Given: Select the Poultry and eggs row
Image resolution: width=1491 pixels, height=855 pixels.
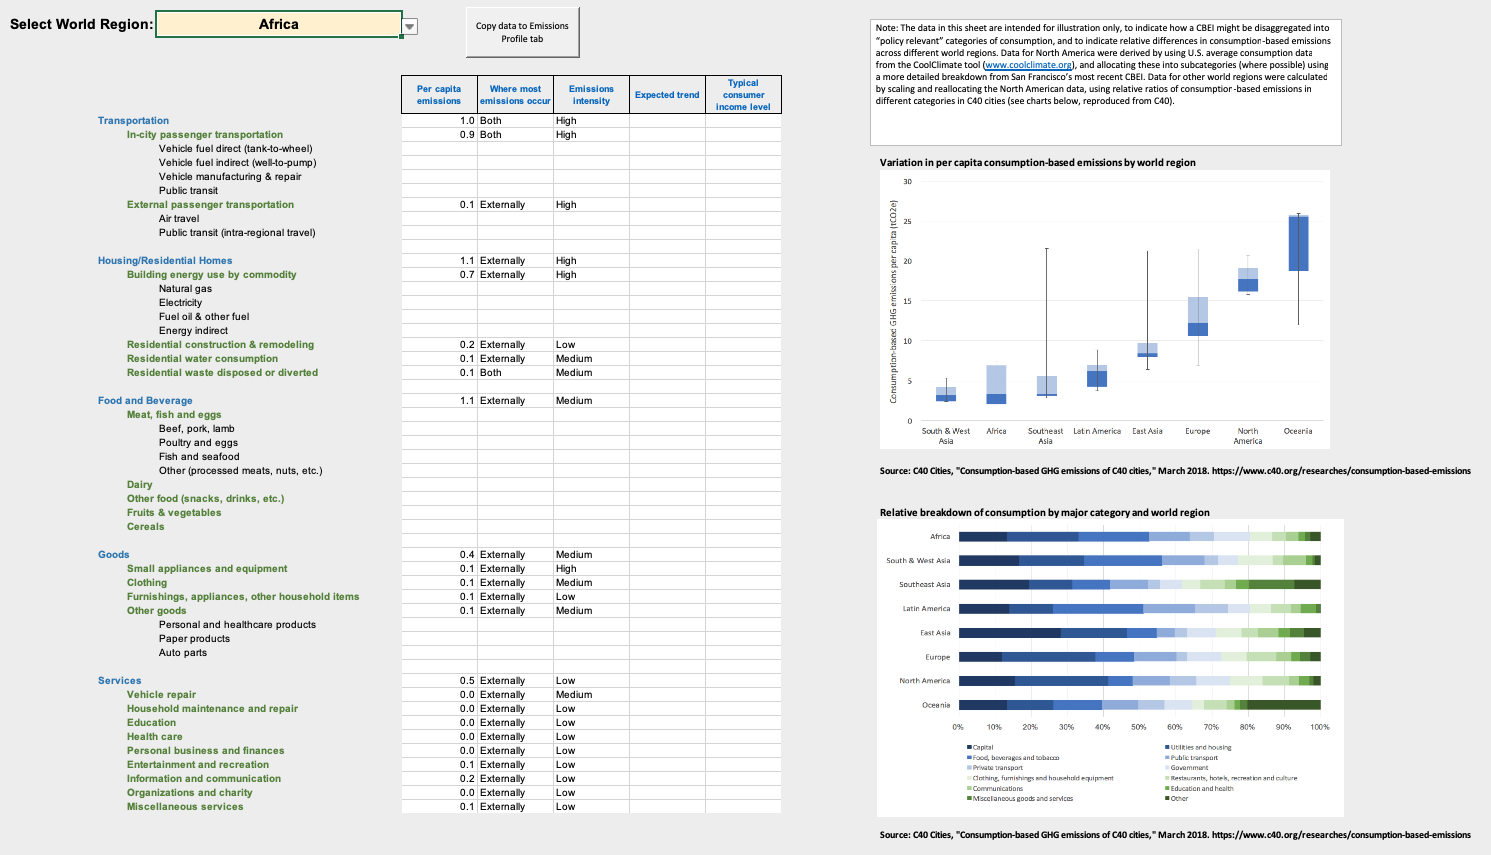Looking at the screenshot, I should point(198,442).
